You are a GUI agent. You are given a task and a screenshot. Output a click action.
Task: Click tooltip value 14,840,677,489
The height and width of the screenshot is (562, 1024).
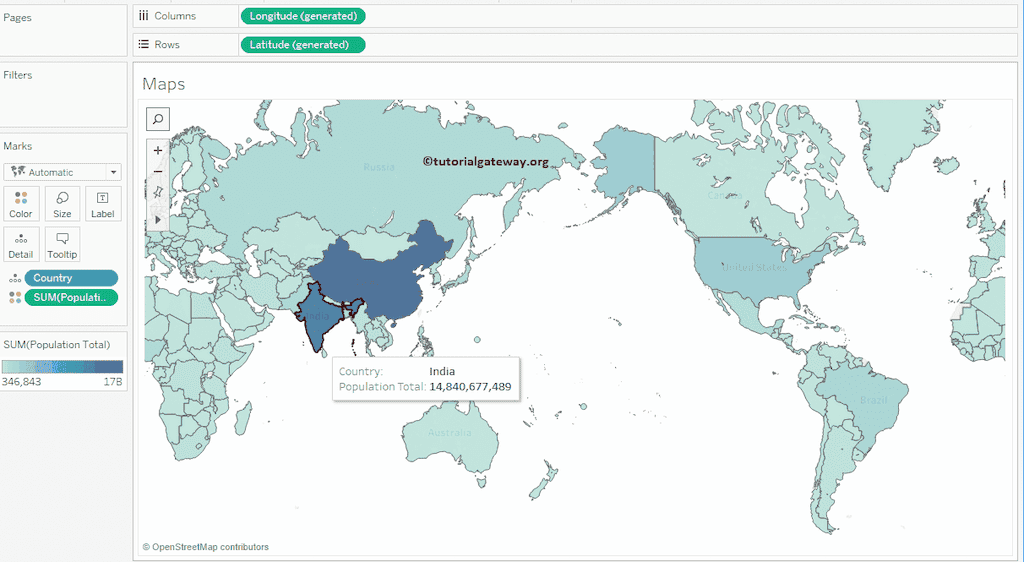470,386
